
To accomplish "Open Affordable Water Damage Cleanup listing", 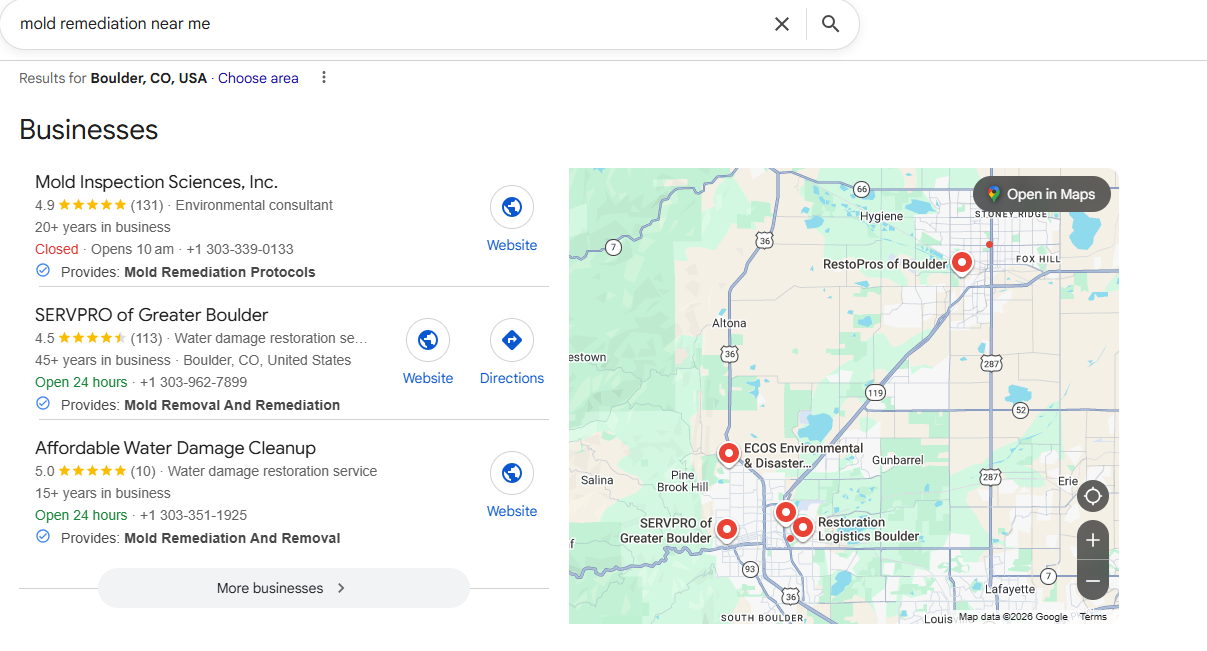I will pos(175,448).
